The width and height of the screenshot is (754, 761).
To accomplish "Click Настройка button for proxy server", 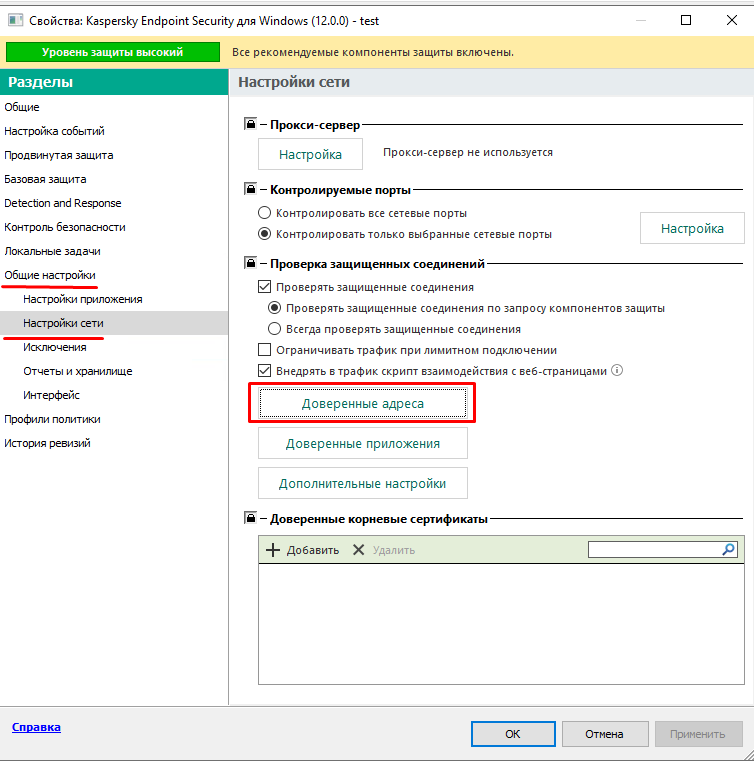I will 311,154.
